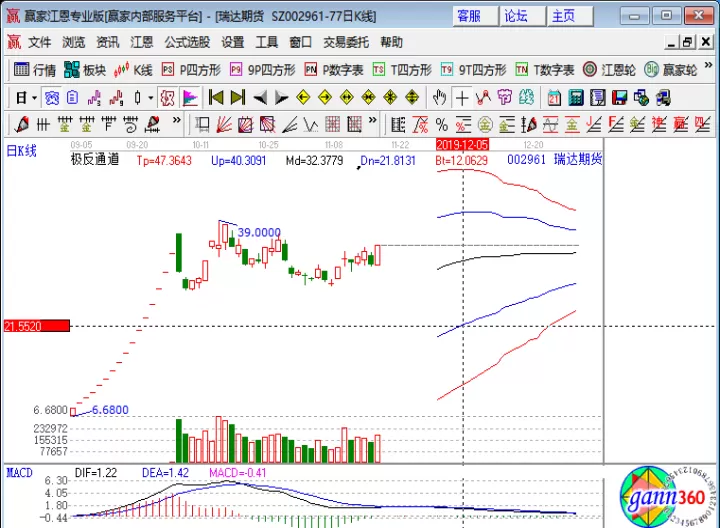Switch to K线 candlestick chart
Screen dimensions: 720x528
tap(133, 70)
